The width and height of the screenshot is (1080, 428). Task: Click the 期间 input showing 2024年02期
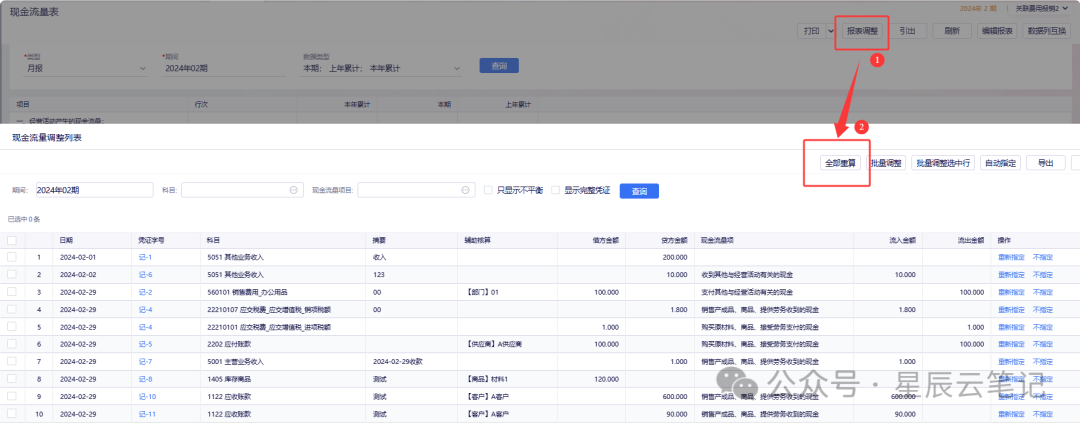pos(93,190)
